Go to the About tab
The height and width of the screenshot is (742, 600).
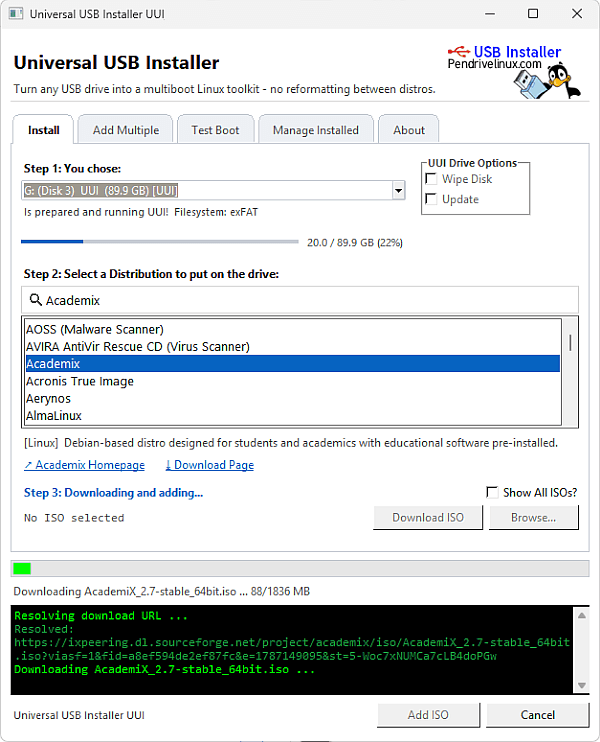point(409,130)
